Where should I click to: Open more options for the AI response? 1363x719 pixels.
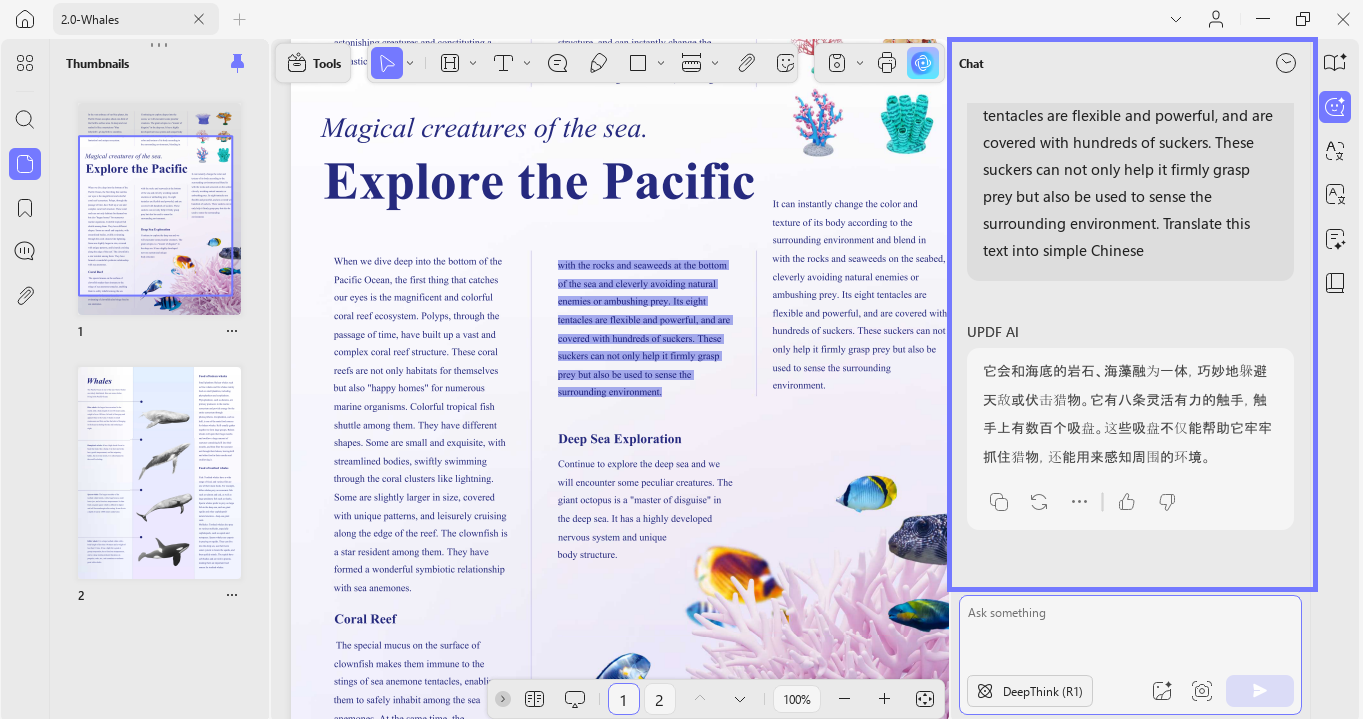pyautogui.click(x=1079, y=502)
